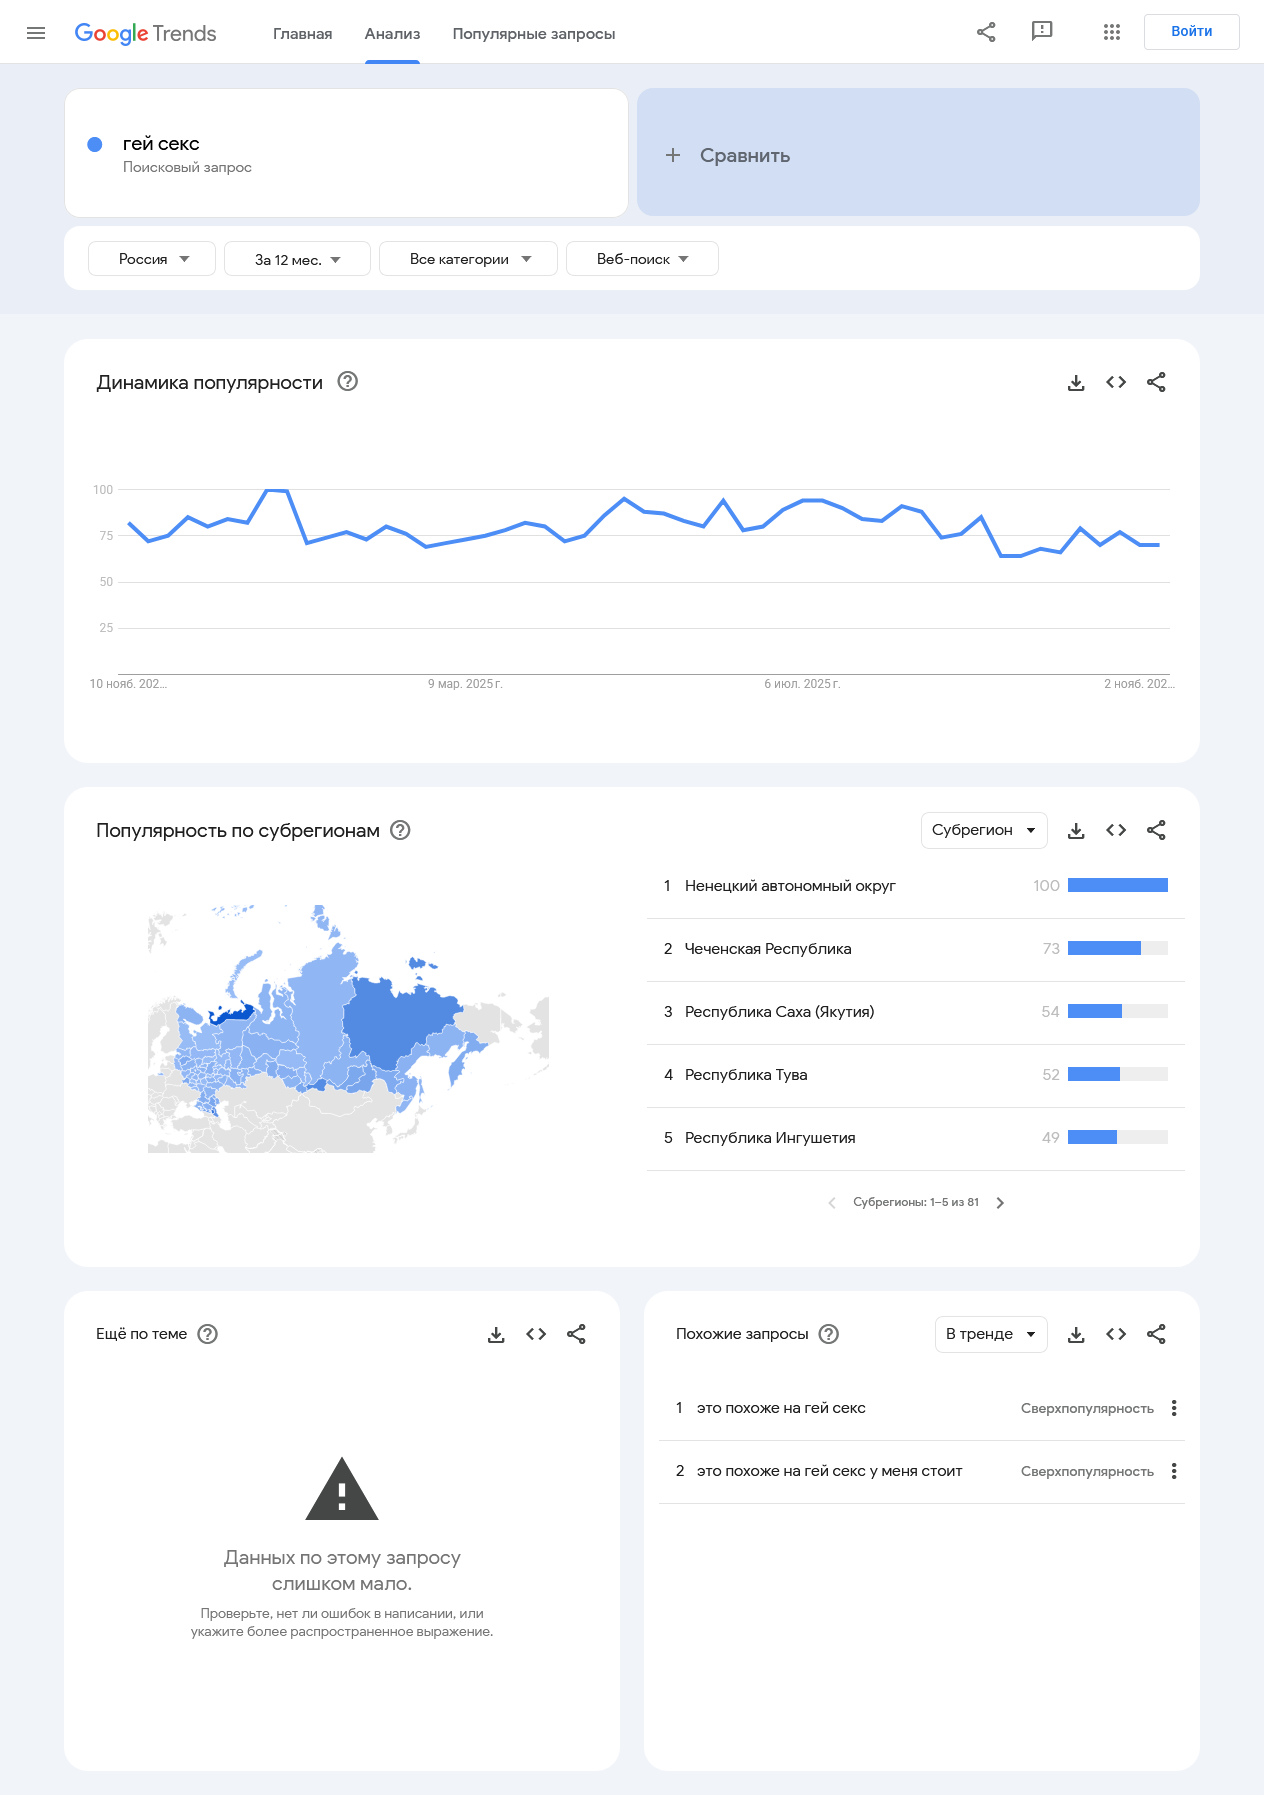This screenshot has width=1264, height=1795.
Task: Open the В тренде sorting dropdown
Action: pos(990,1335)
